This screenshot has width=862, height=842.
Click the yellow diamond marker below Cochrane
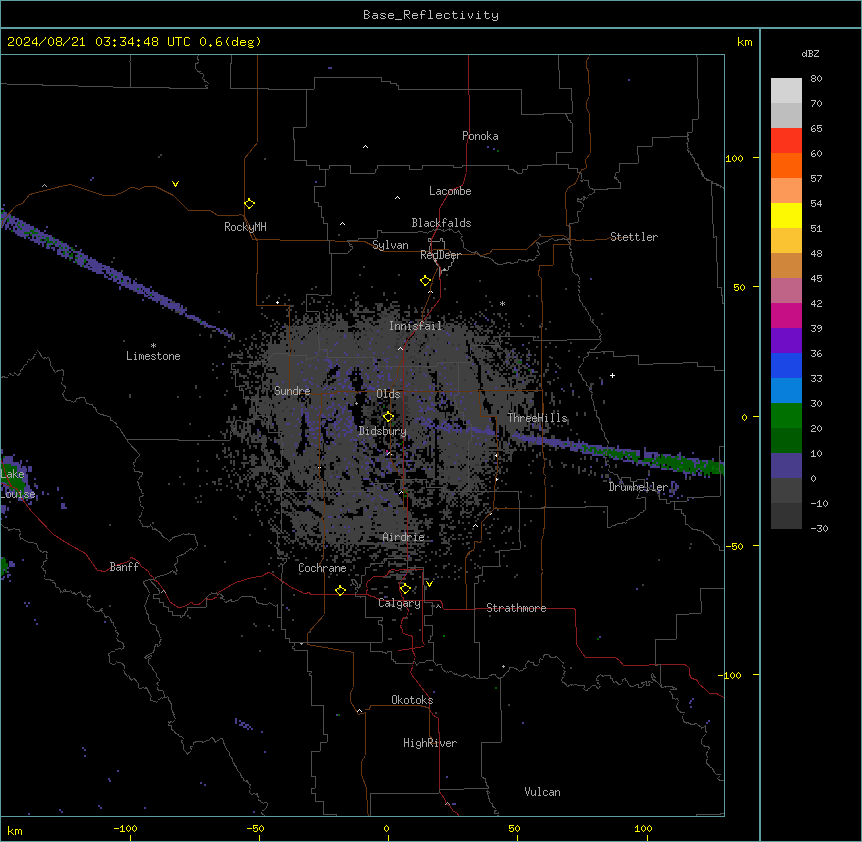(340, 590)
